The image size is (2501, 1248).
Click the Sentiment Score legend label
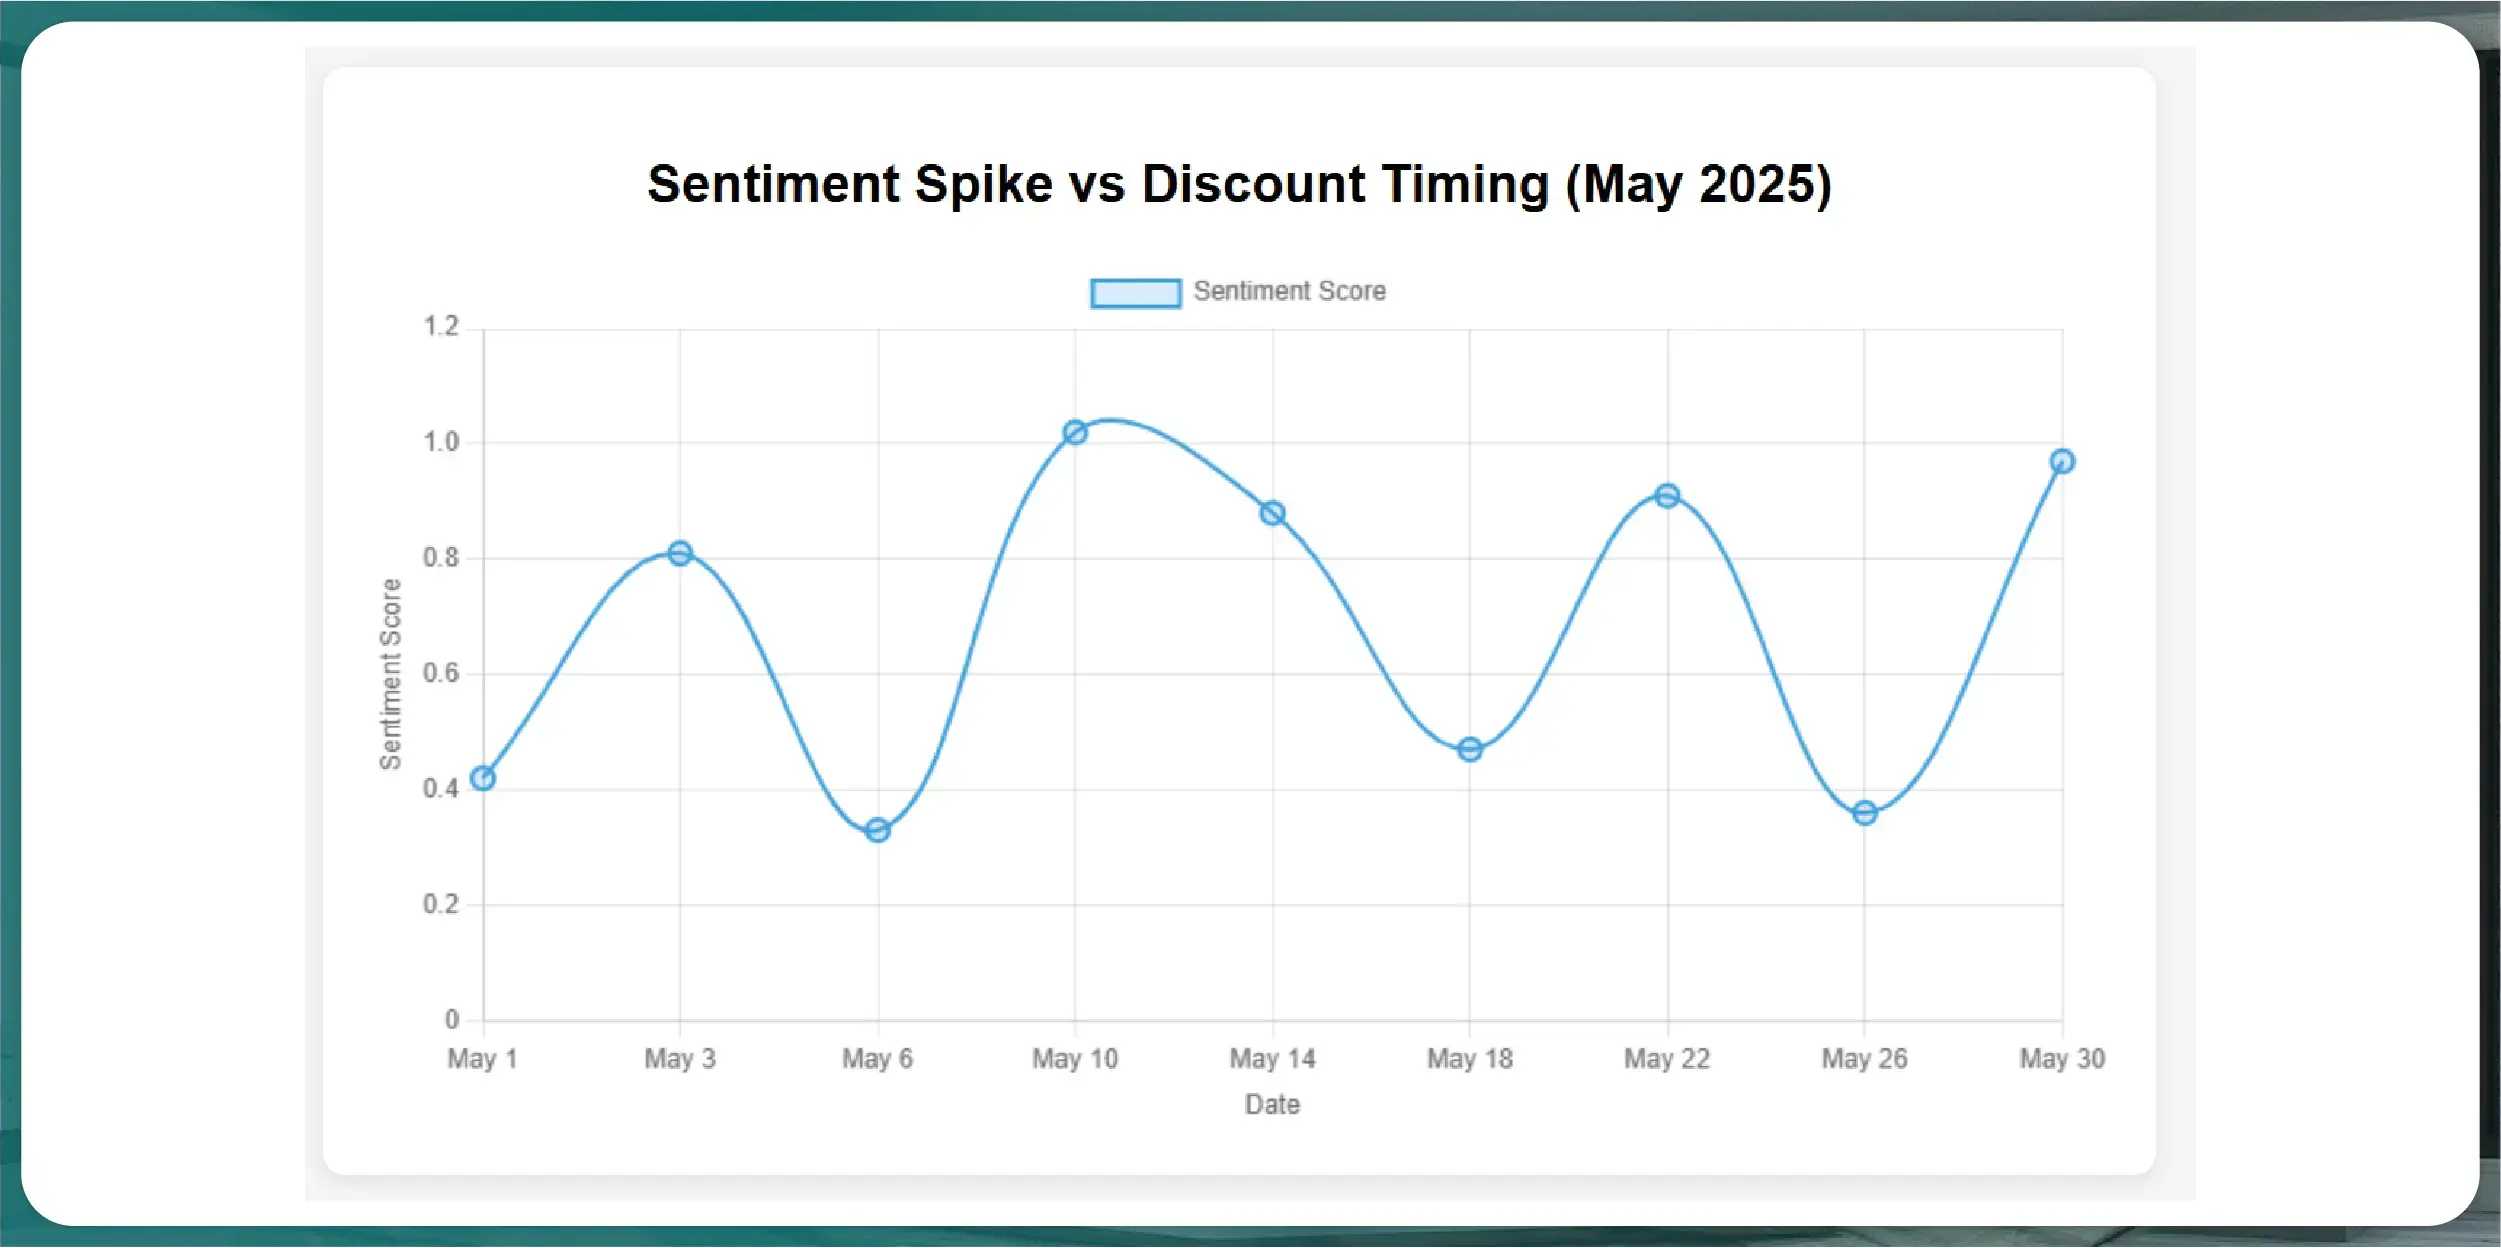coord(1289,291)
